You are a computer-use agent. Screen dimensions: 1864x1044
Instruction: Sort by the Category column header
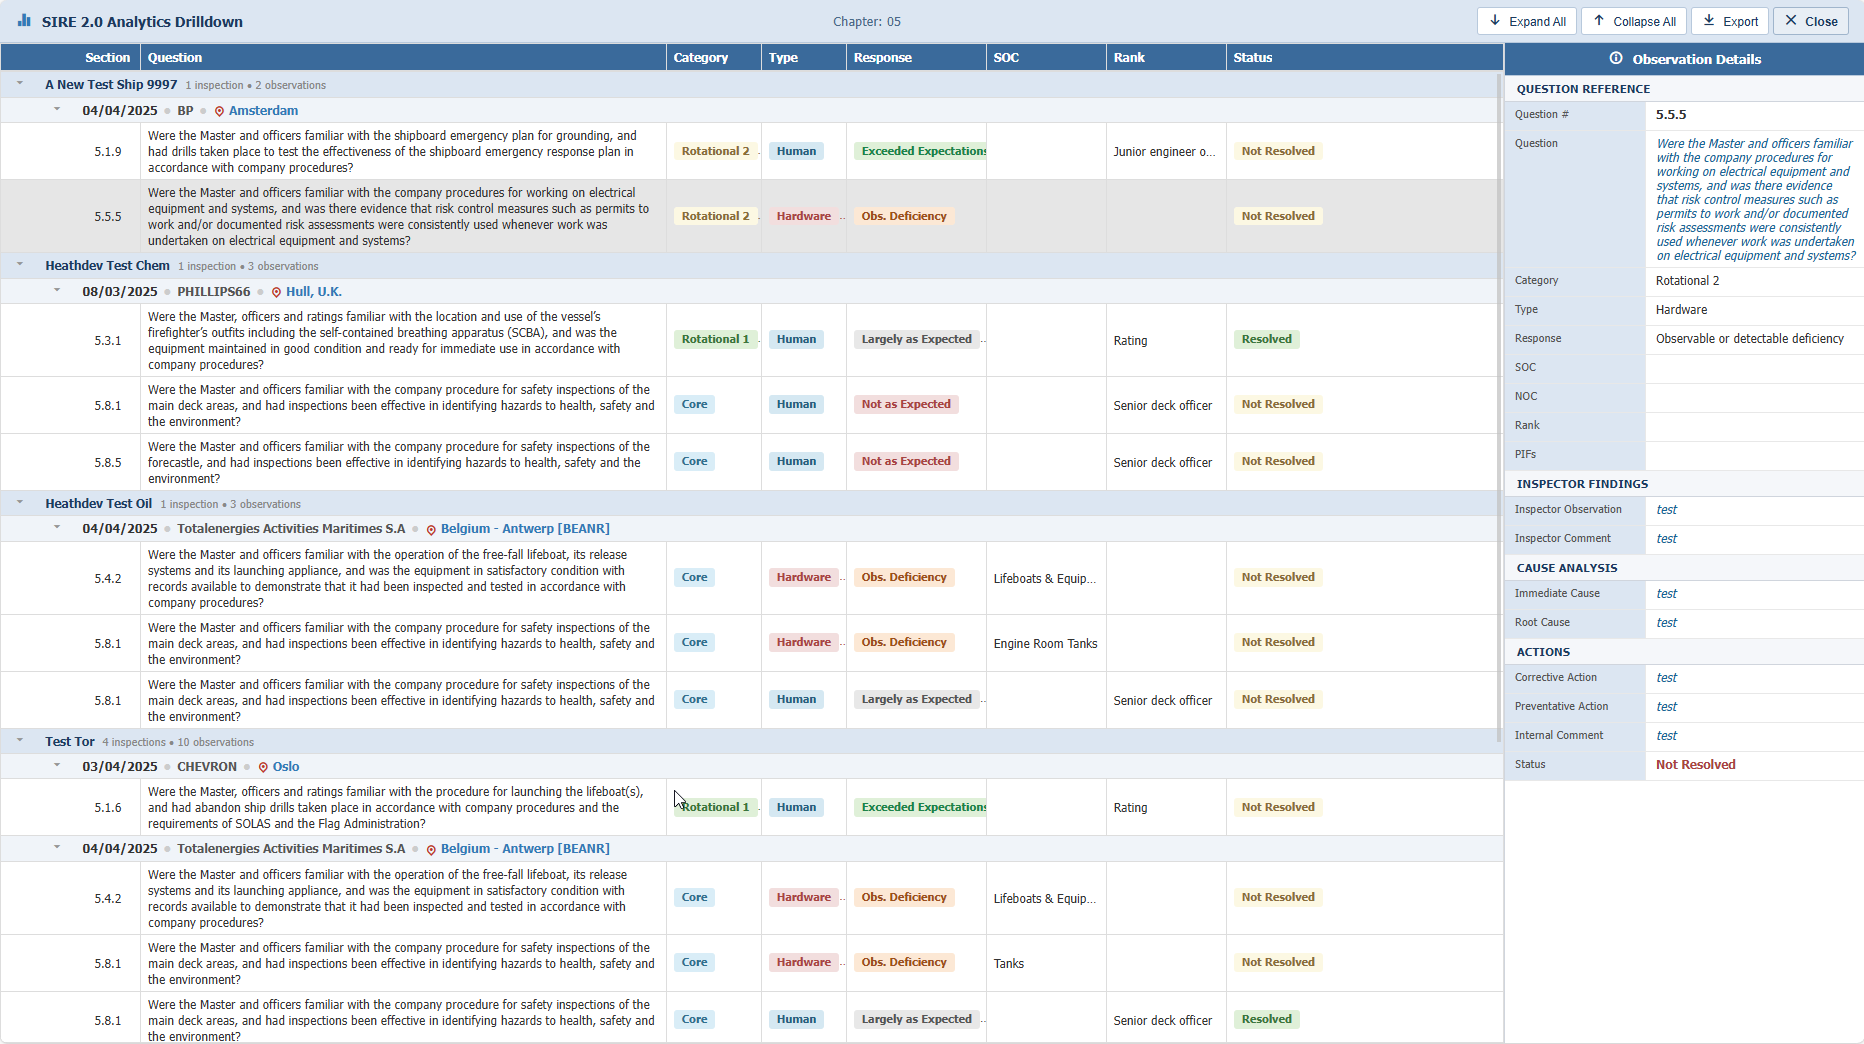pyautogui.click(x=701, y=58)
